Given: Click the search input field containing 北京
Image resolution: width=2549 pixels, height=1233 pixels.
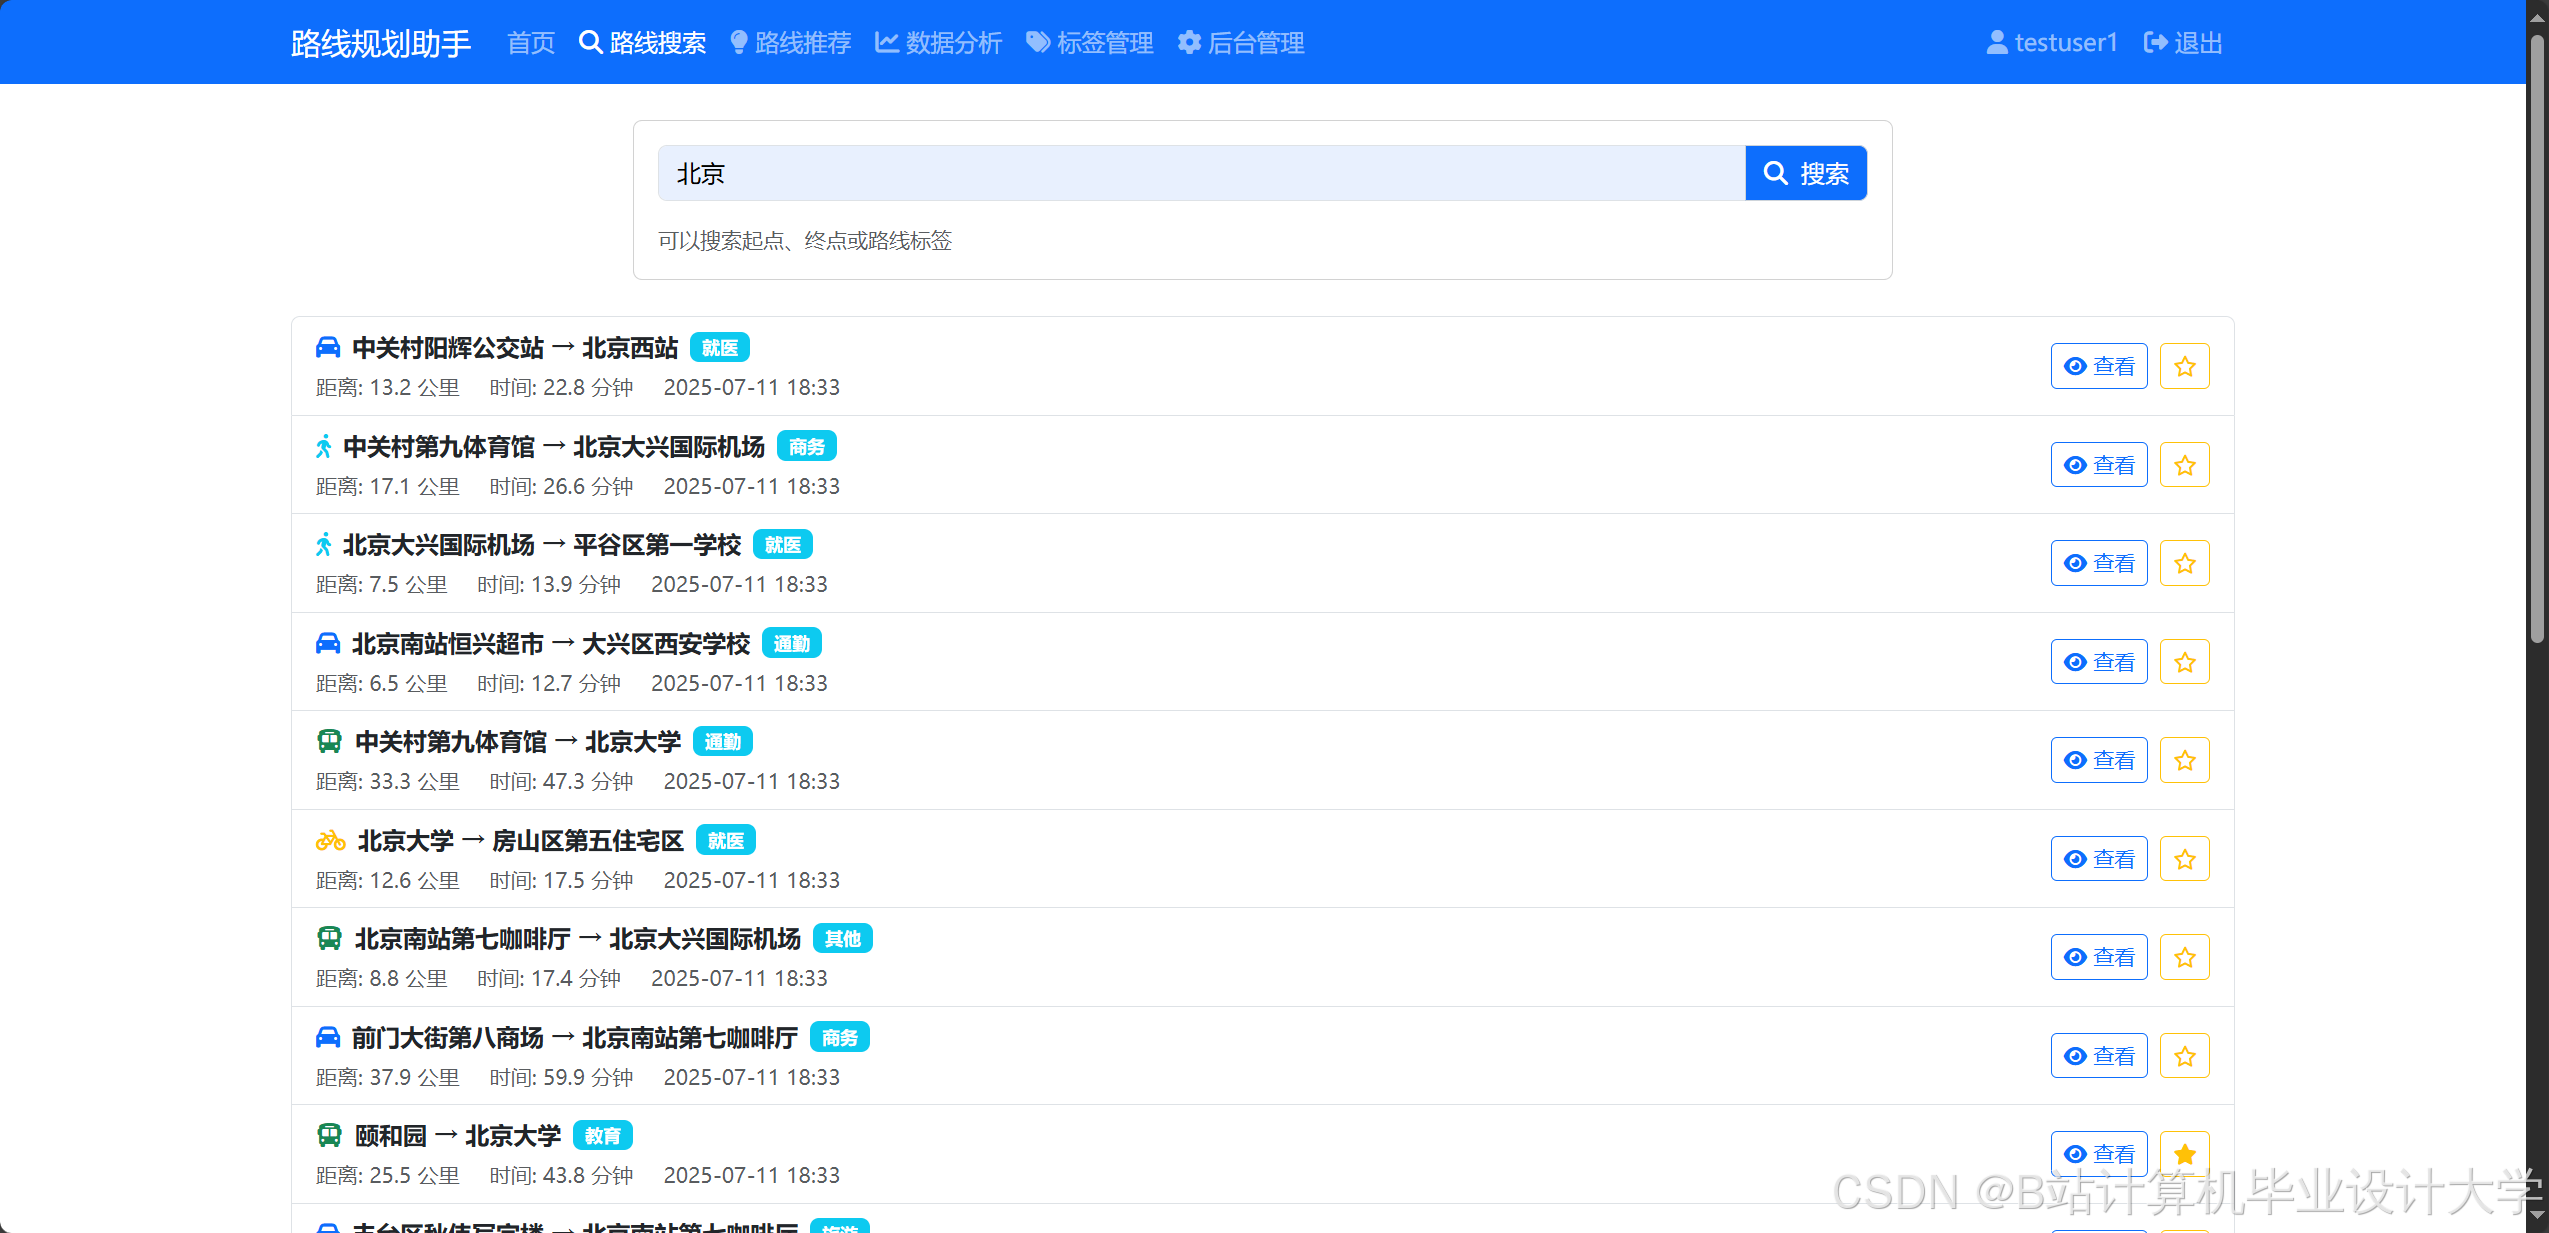Looking at the screenshot, I should pyautogui.click(x=1200, y=173).
